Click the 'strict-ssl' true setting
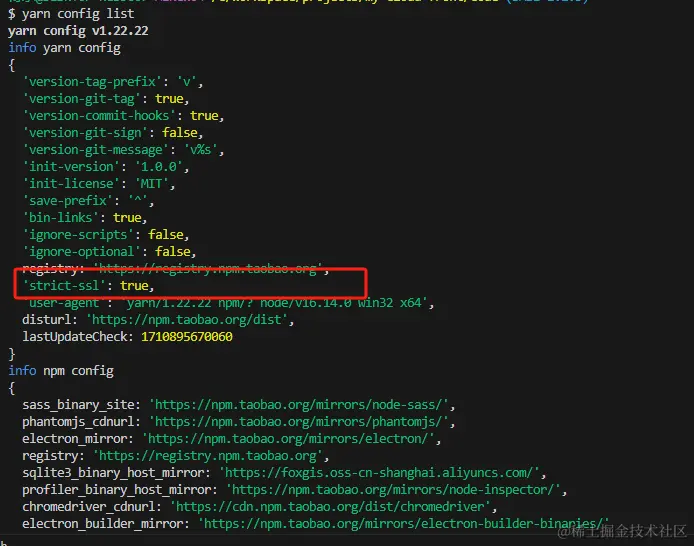694x546 pixels. pos(88,286)
